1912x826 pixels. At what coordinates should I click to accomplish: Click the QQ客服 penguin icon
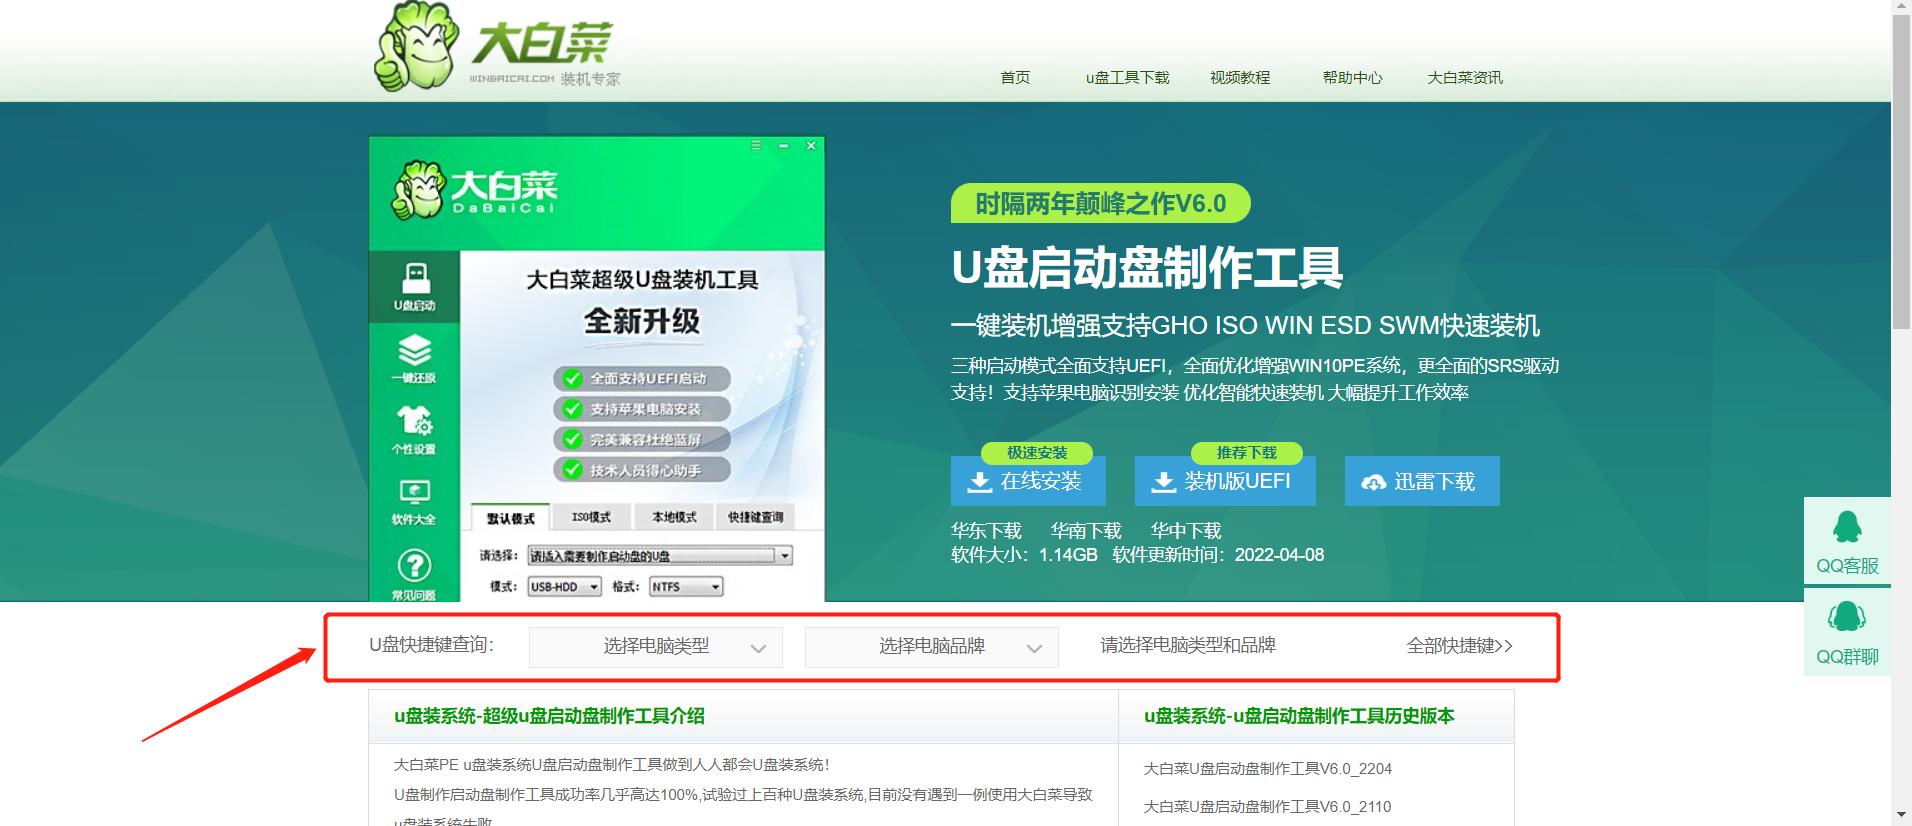[x=1847, y=528]
